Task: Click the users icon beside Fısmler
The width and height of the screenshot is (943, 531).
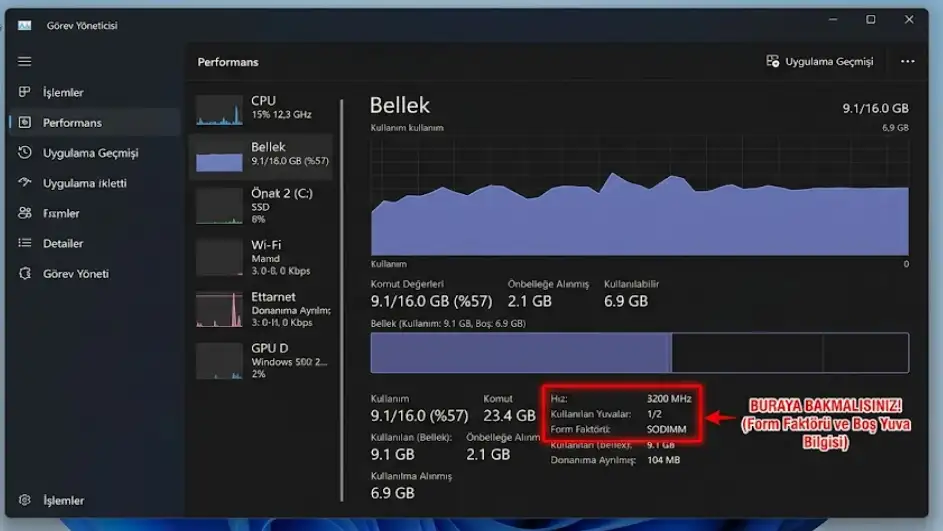Action: (25, 213)
